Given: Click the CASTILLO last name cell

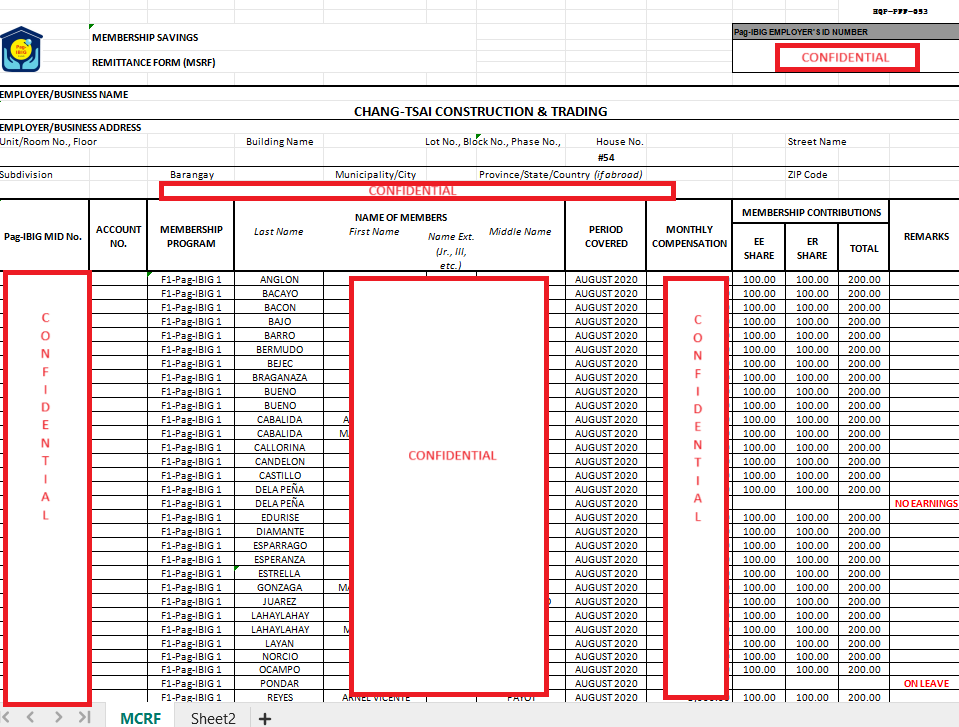Looking at the screenshot, I should click(x=280, y=475).
